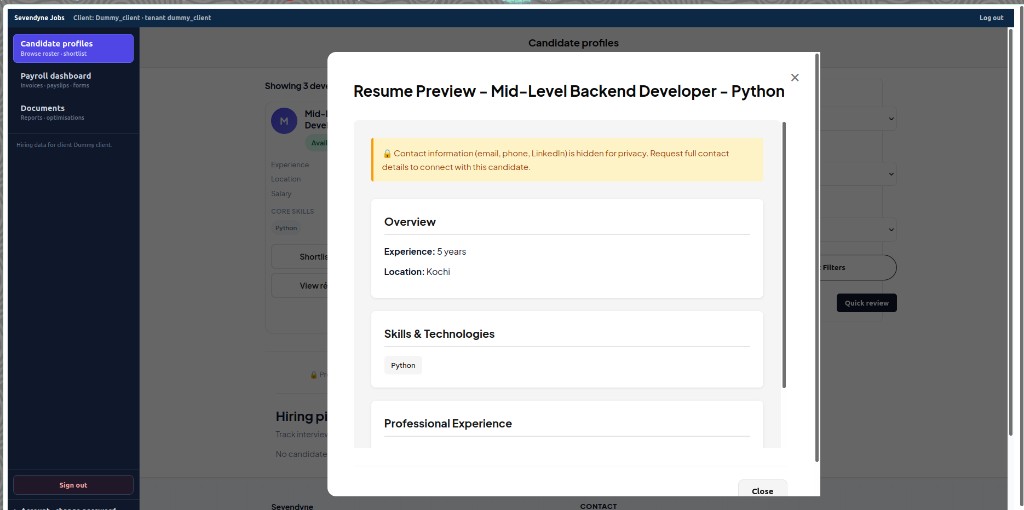Click the Client: Dummy_client tenant text
The width and height of the screenshot is (1024, 510).
click(142, 18)
